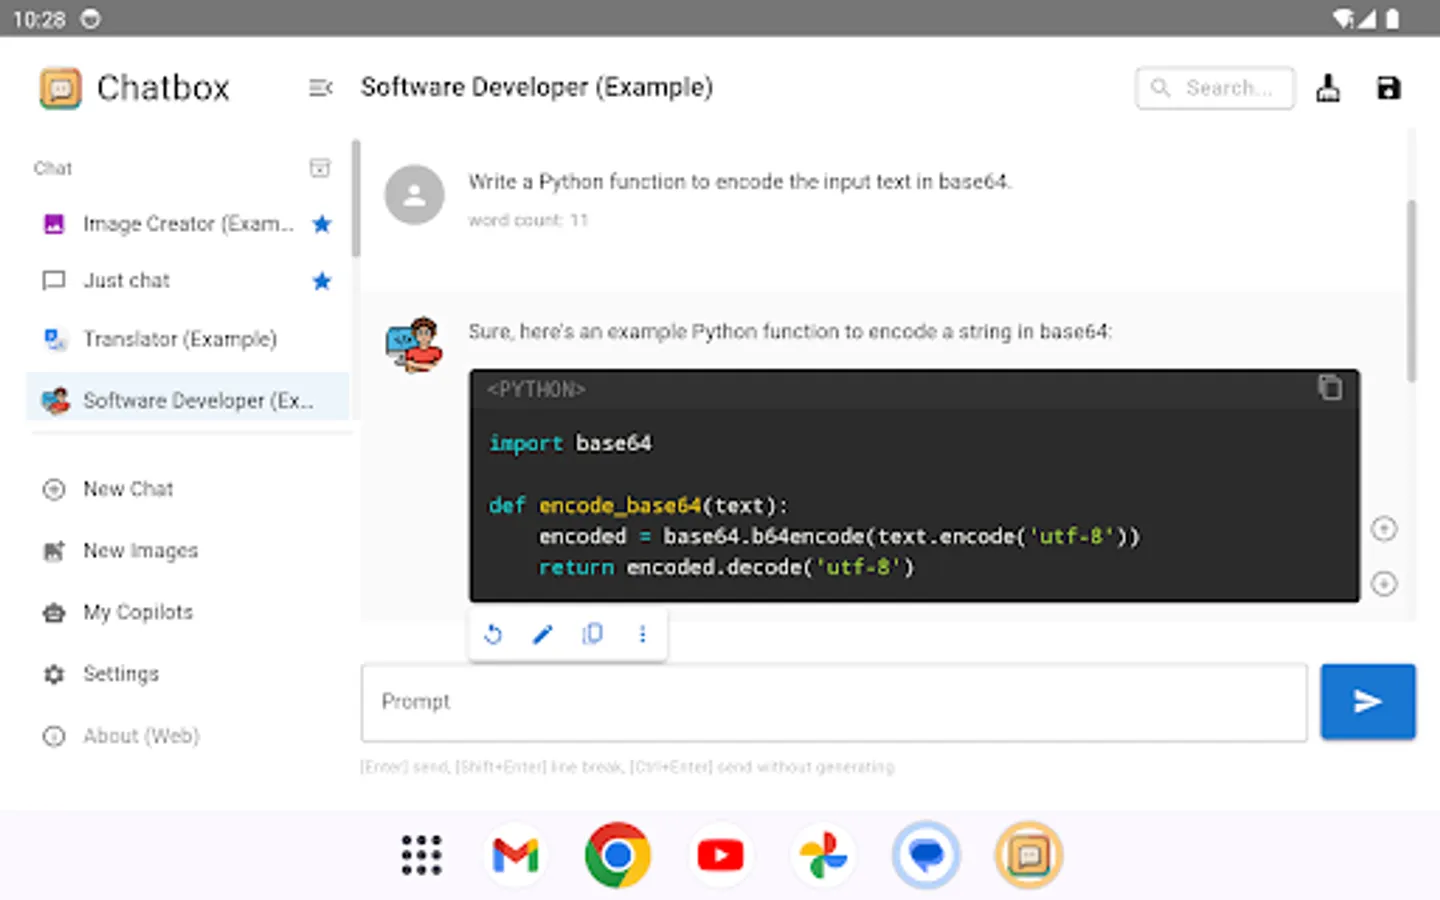Regenerate the assistant's response
The image size is (1440, 900).
(x=493, y=634)
